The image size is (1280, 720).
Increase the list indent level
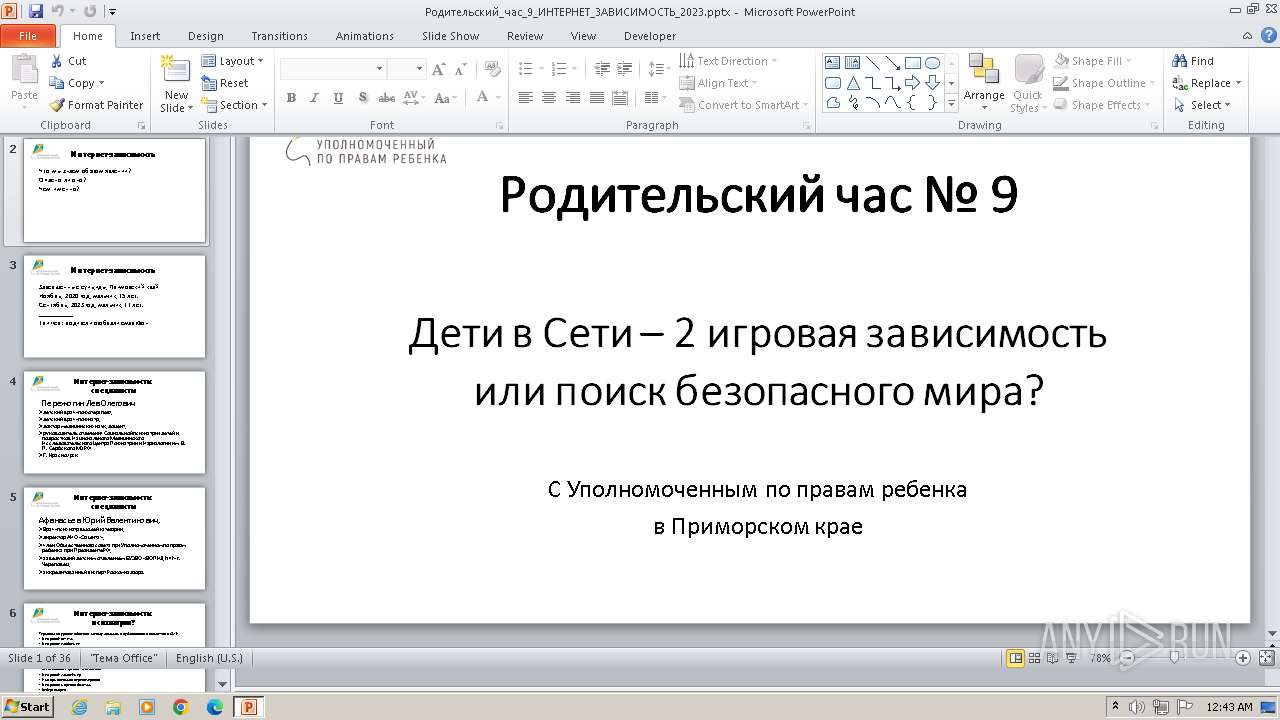click(626, 69)
